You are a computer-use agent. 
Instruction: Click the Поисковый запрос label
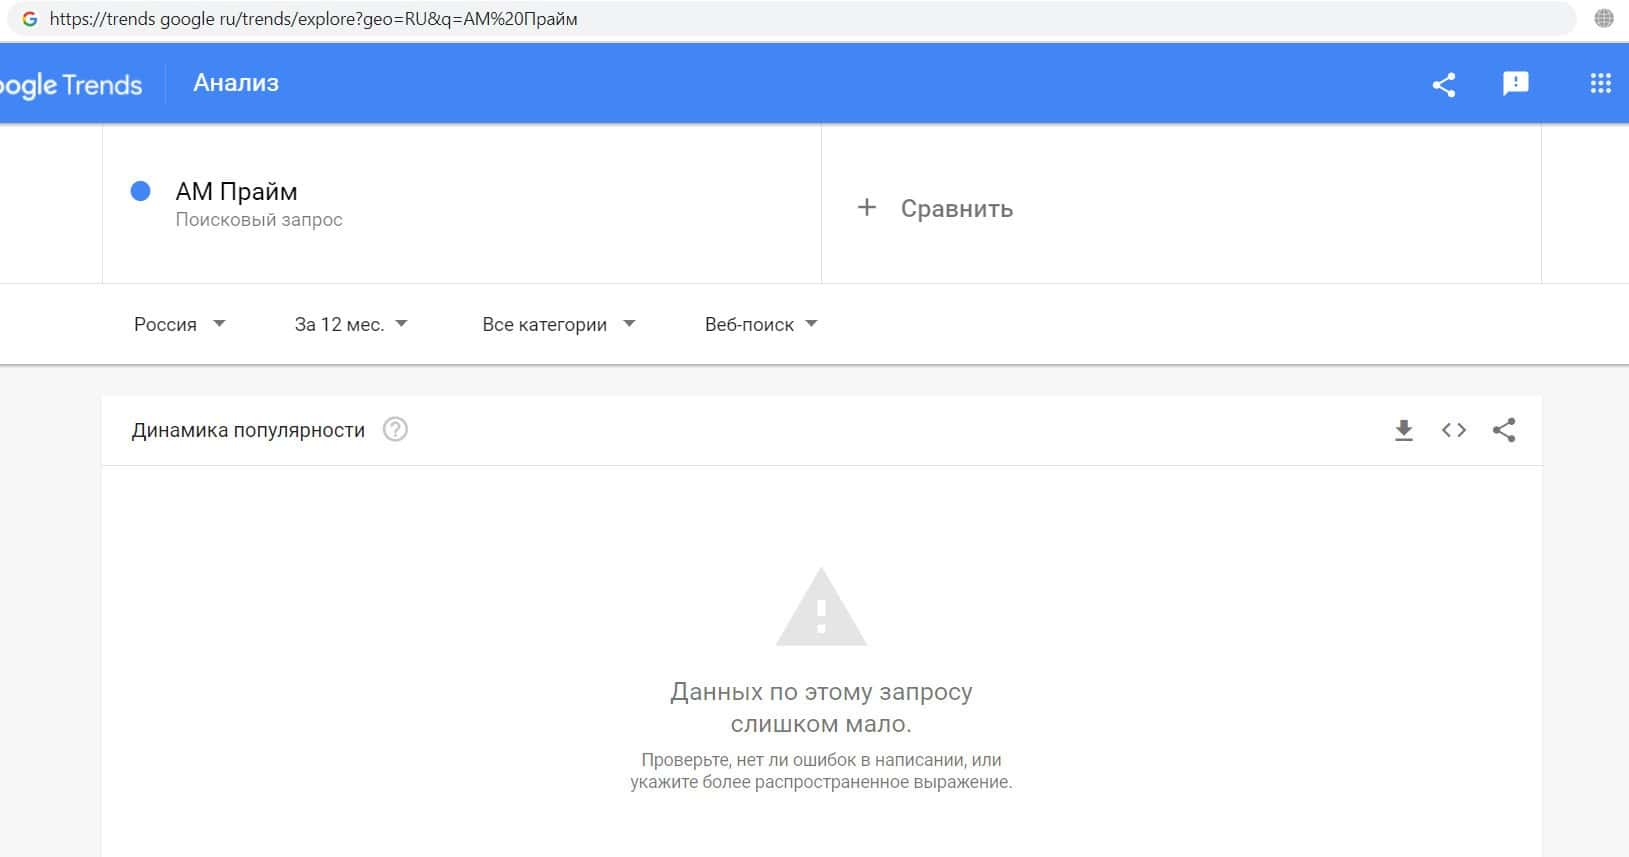(x=259, y=220)
